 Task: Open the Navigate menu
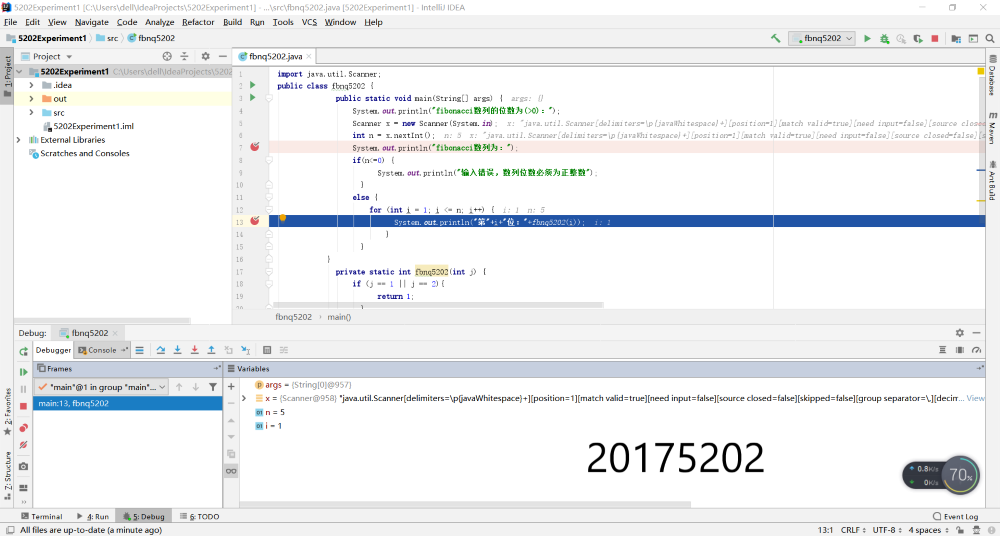[x=91, y=22]
